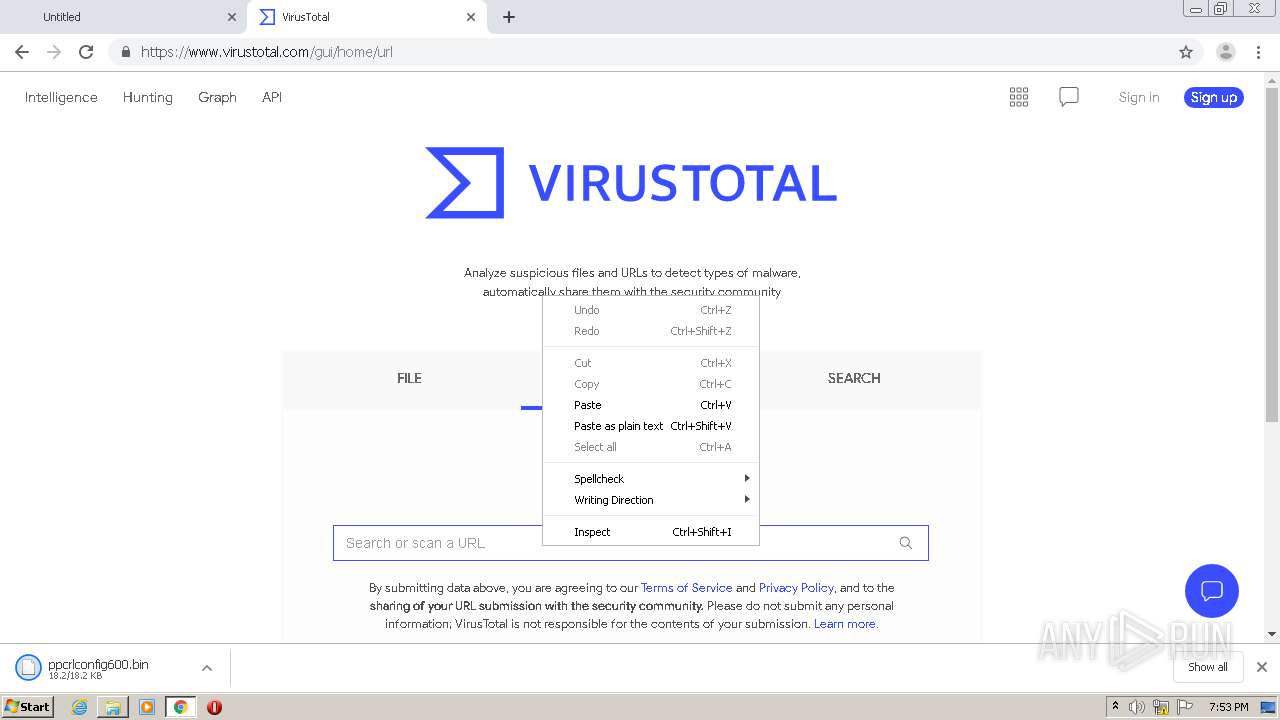
Task: Open the comments speech bubble in header
Action: pyautogui.click(x=1069, y=97)
